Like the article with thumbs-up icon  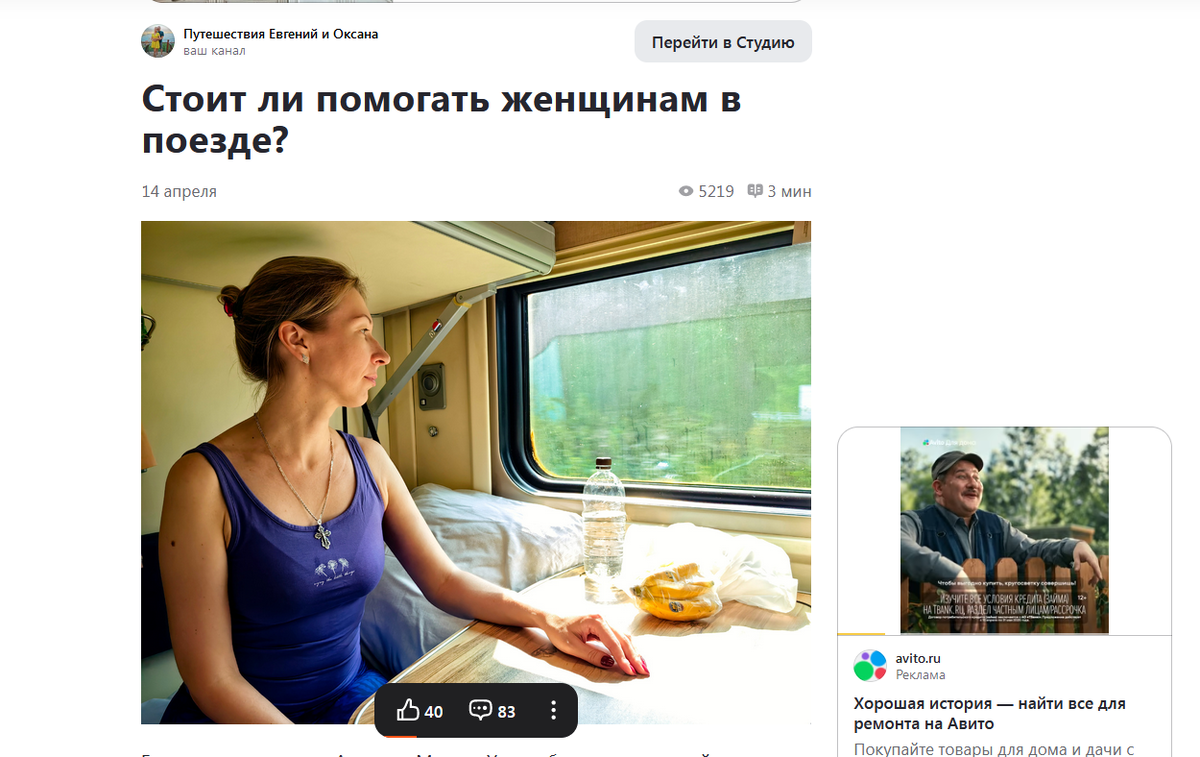pos(408,711)
